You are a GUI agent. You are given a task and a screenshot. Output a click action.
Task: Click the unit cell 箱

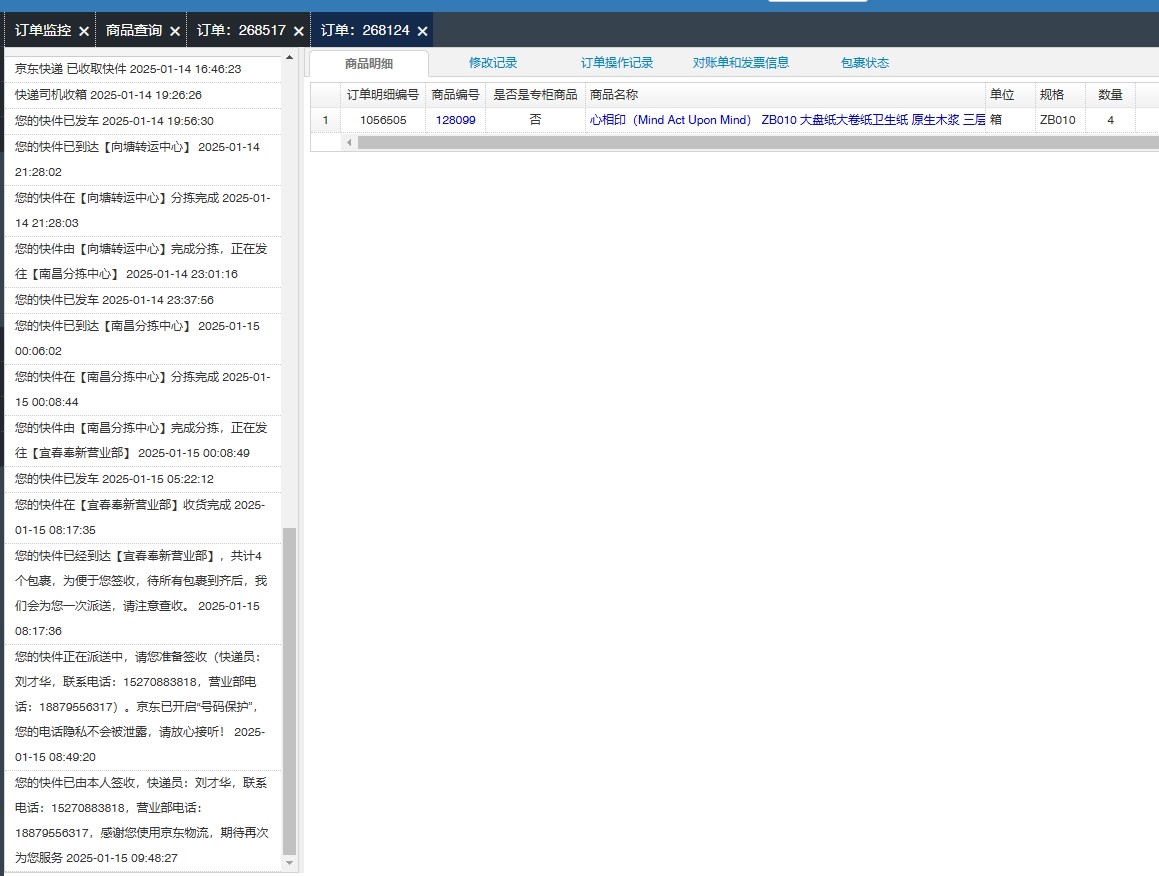(1010, 120)
